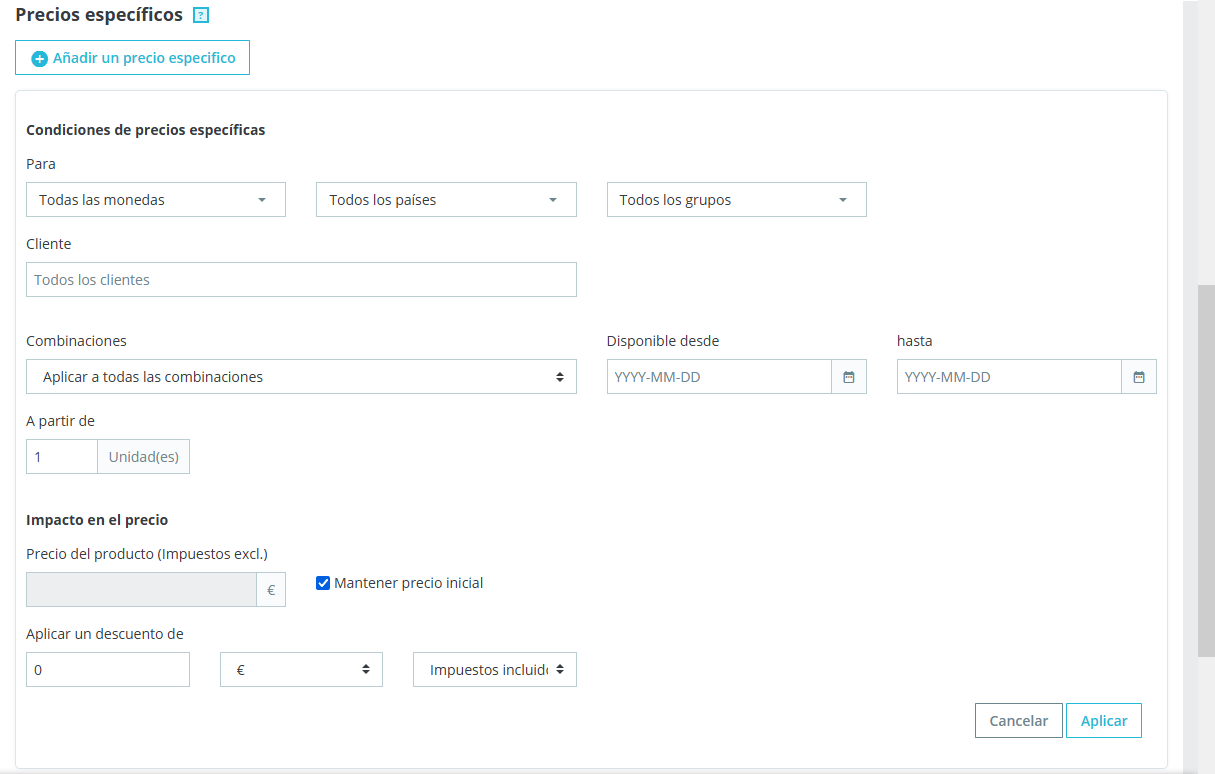Toggle Mantener precio inicial checkbox
Image resolution: width=1215 pixels, height=774 pixels.
(323, 583)
